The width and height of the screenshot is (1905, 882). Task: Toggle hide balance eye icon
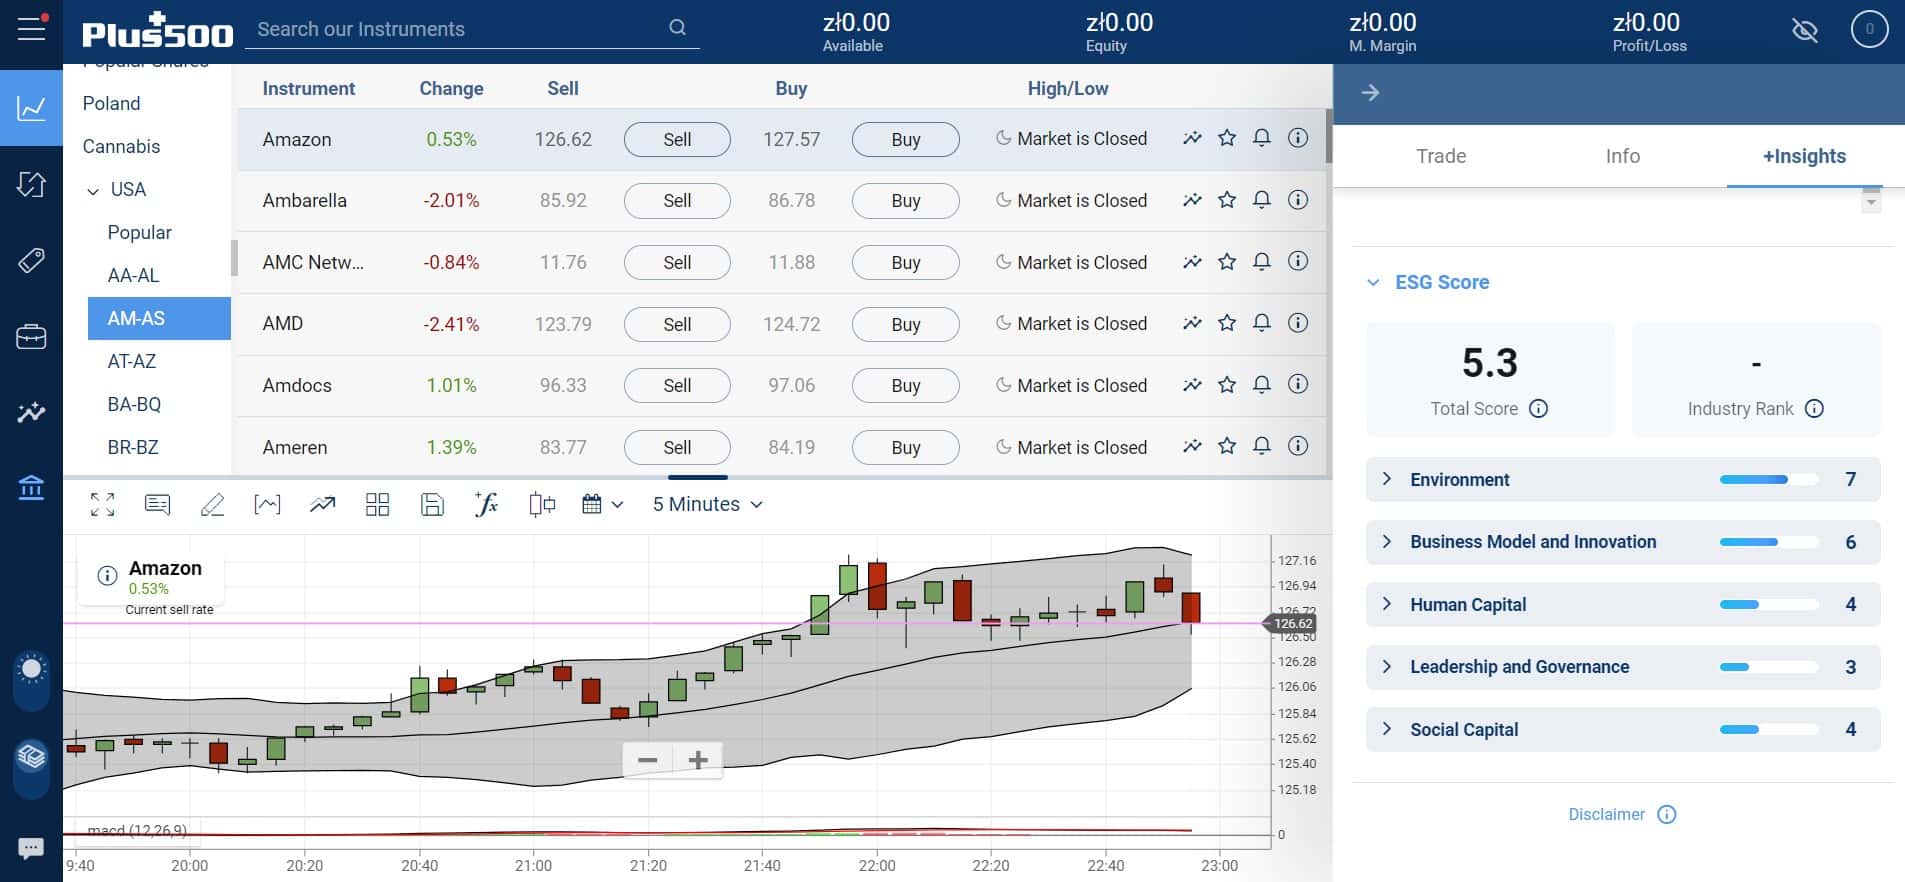click(x=1805, y=31)
